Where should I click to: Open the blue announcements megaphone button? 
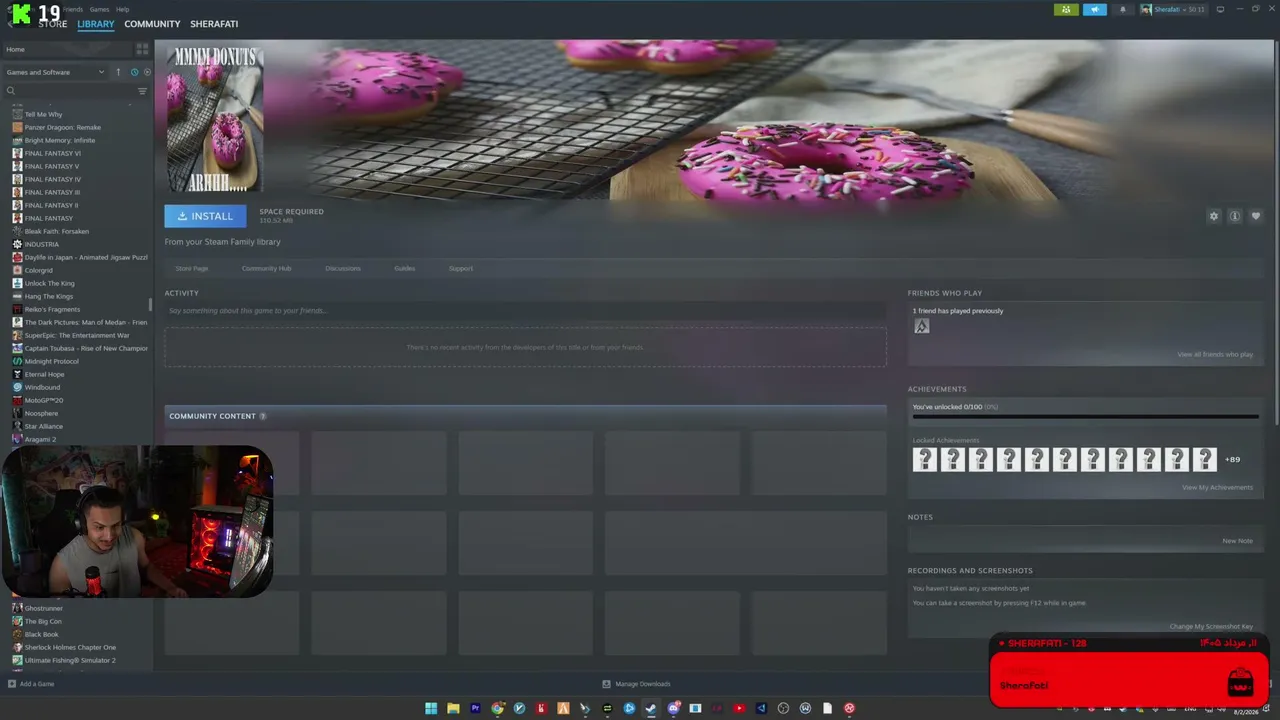1094,10
